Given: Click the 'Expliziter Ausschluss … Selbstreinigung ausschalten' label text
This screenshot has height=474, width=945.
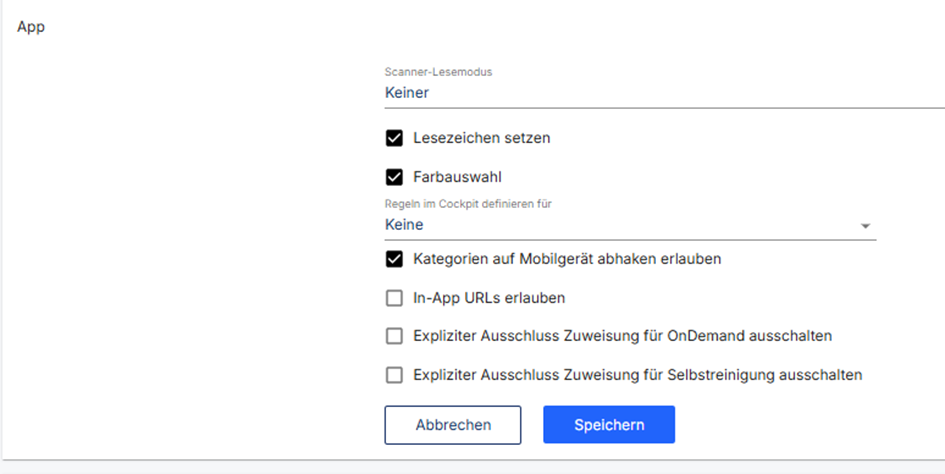Looking at the screenshot, I should pyautogui.click(x=638, y=375).
